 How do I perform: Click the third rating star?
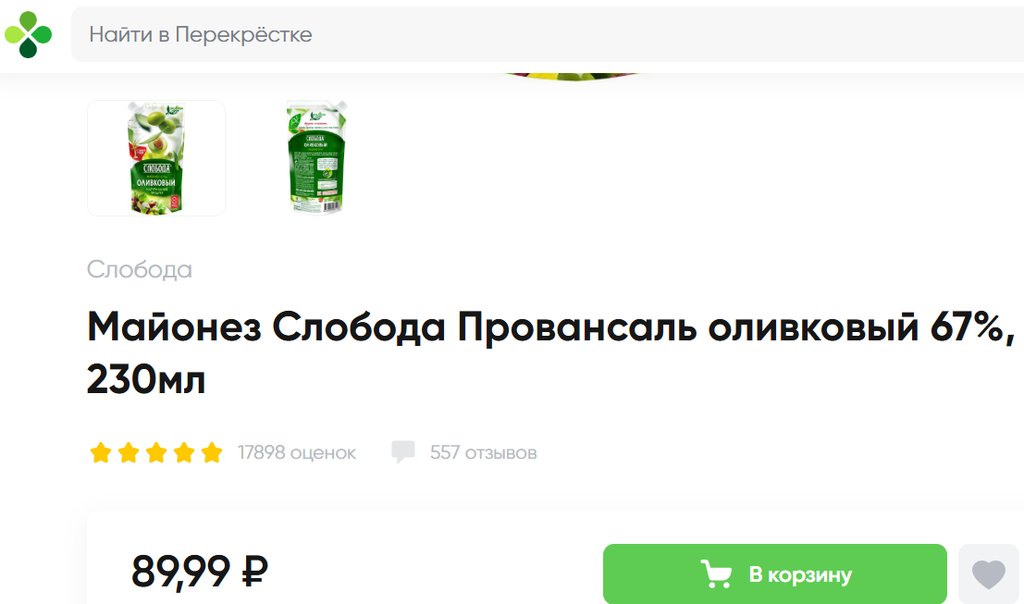[156, 453]
